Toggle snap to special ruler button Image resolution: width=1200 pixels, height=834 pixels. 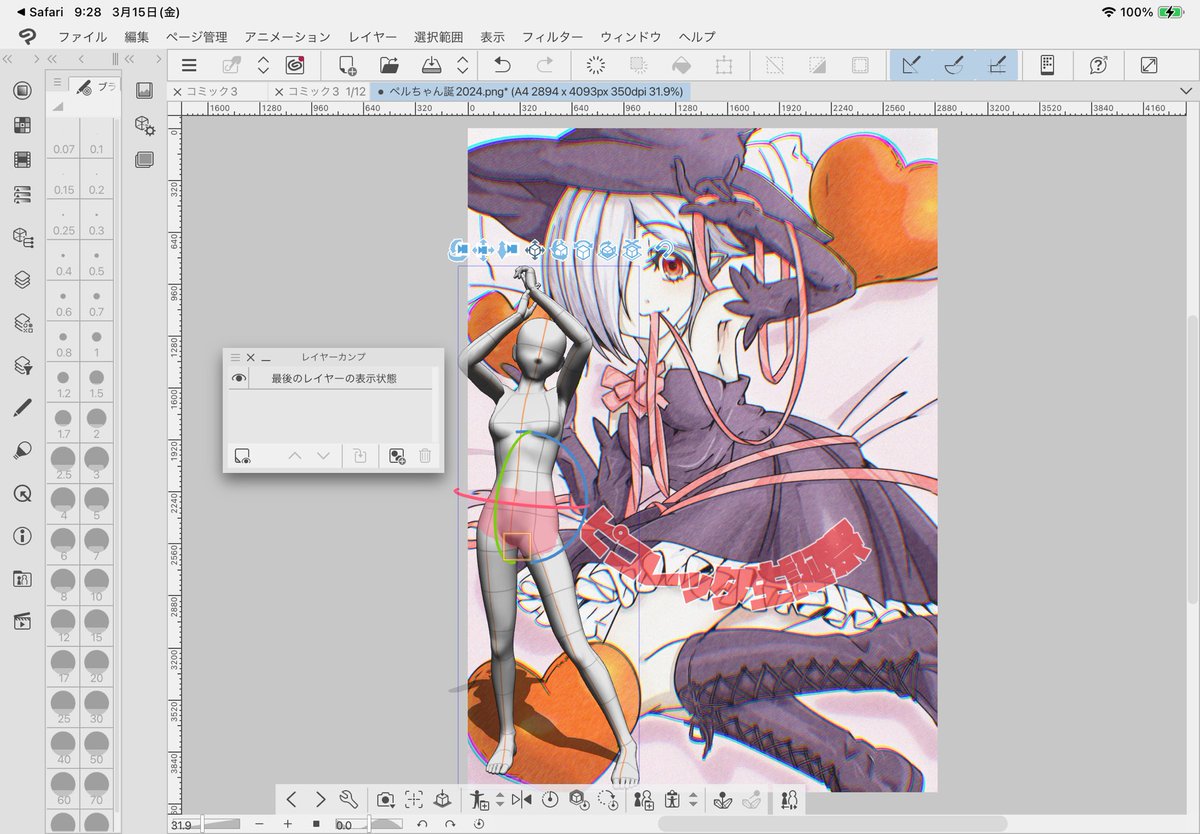click(953, 65)
